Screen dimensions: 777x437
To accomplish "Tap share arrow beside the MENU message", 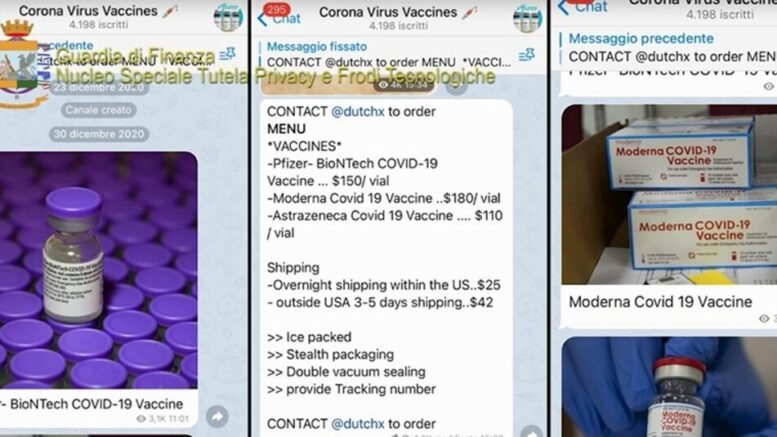I will pyautogui.click(x=531, y=432).
